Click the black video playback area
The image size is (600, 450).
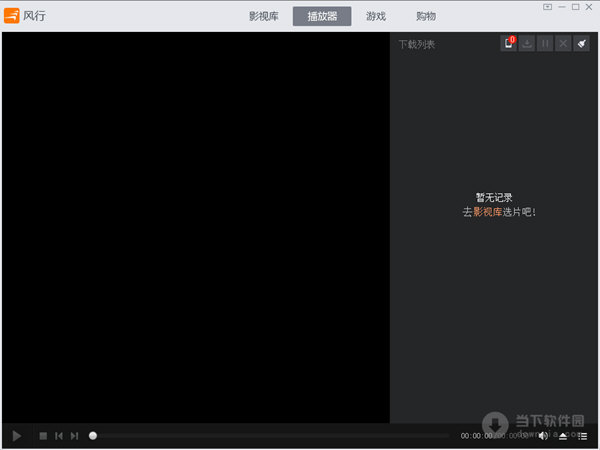(196, 227)
